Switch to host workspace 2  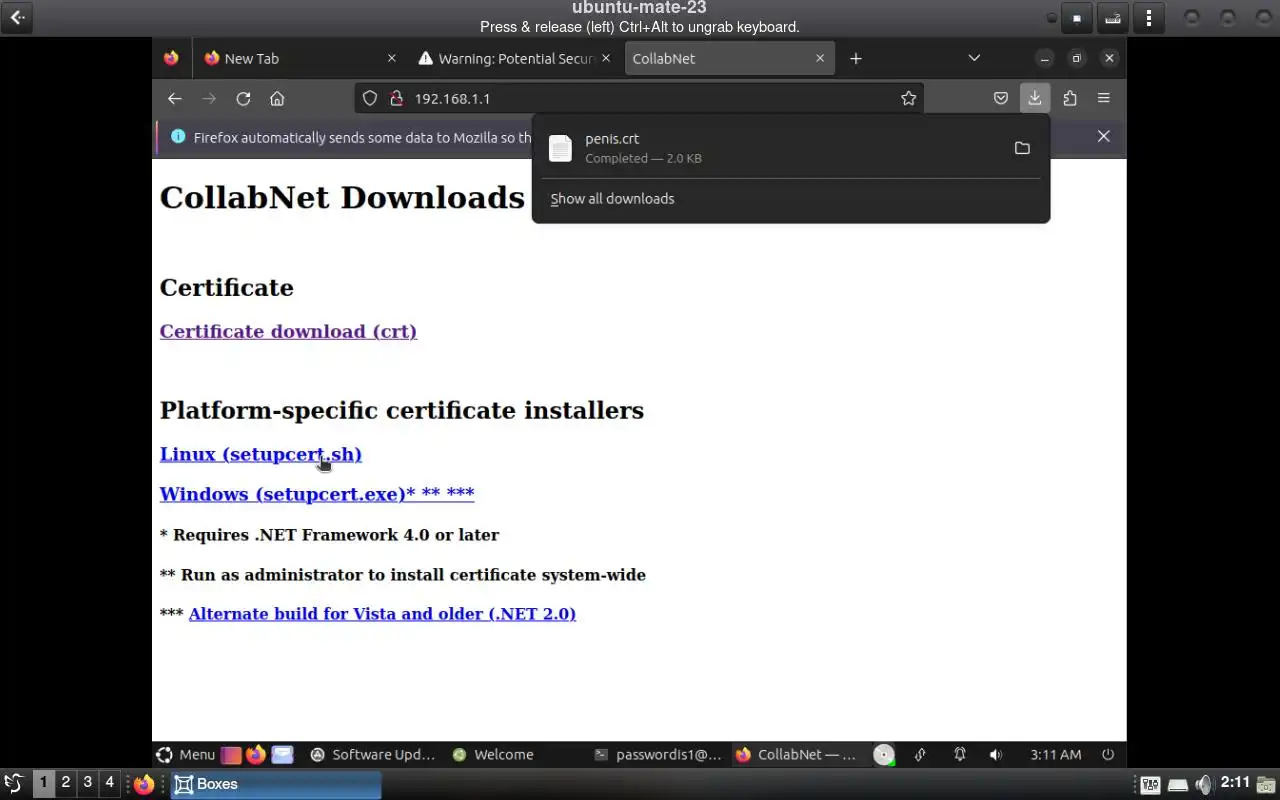point(66,783)
